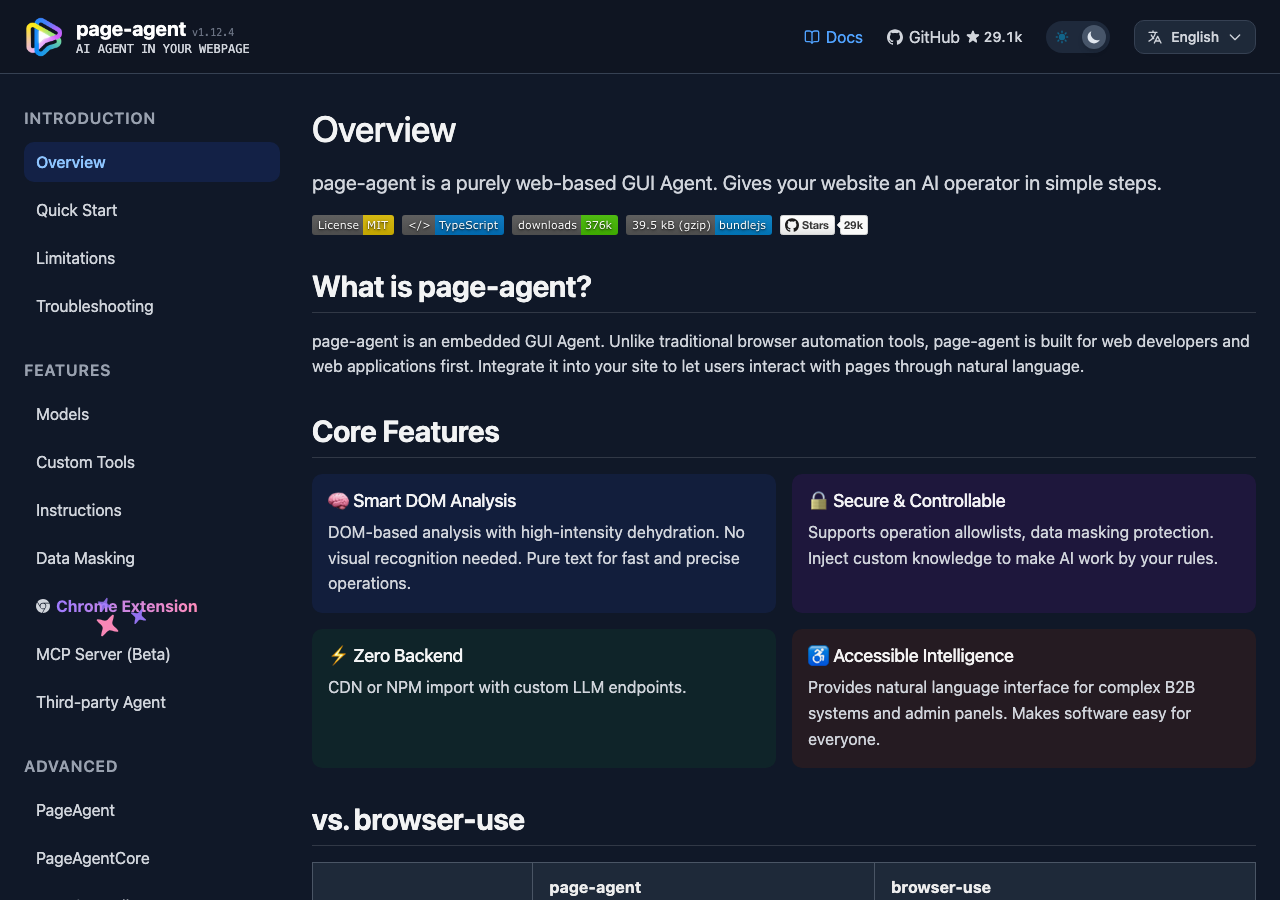Click the ADVANCED section label

71,766
